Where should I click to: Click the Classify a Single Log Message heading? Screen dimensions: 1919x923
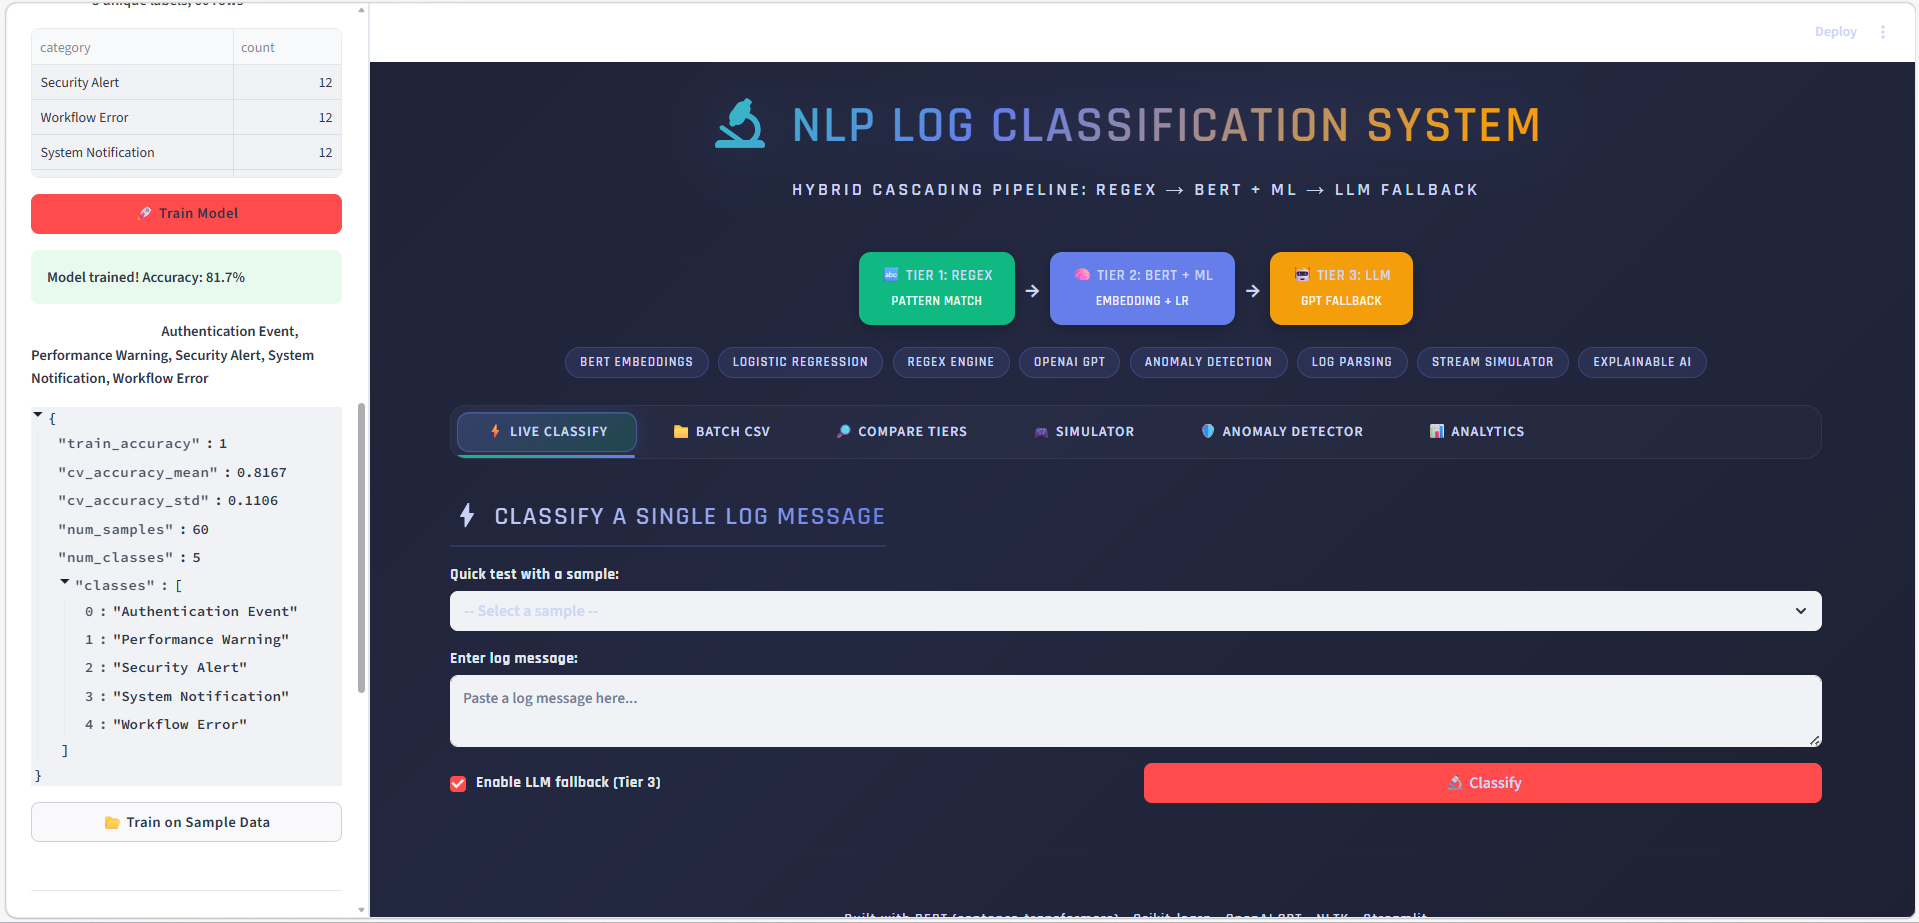690,517
